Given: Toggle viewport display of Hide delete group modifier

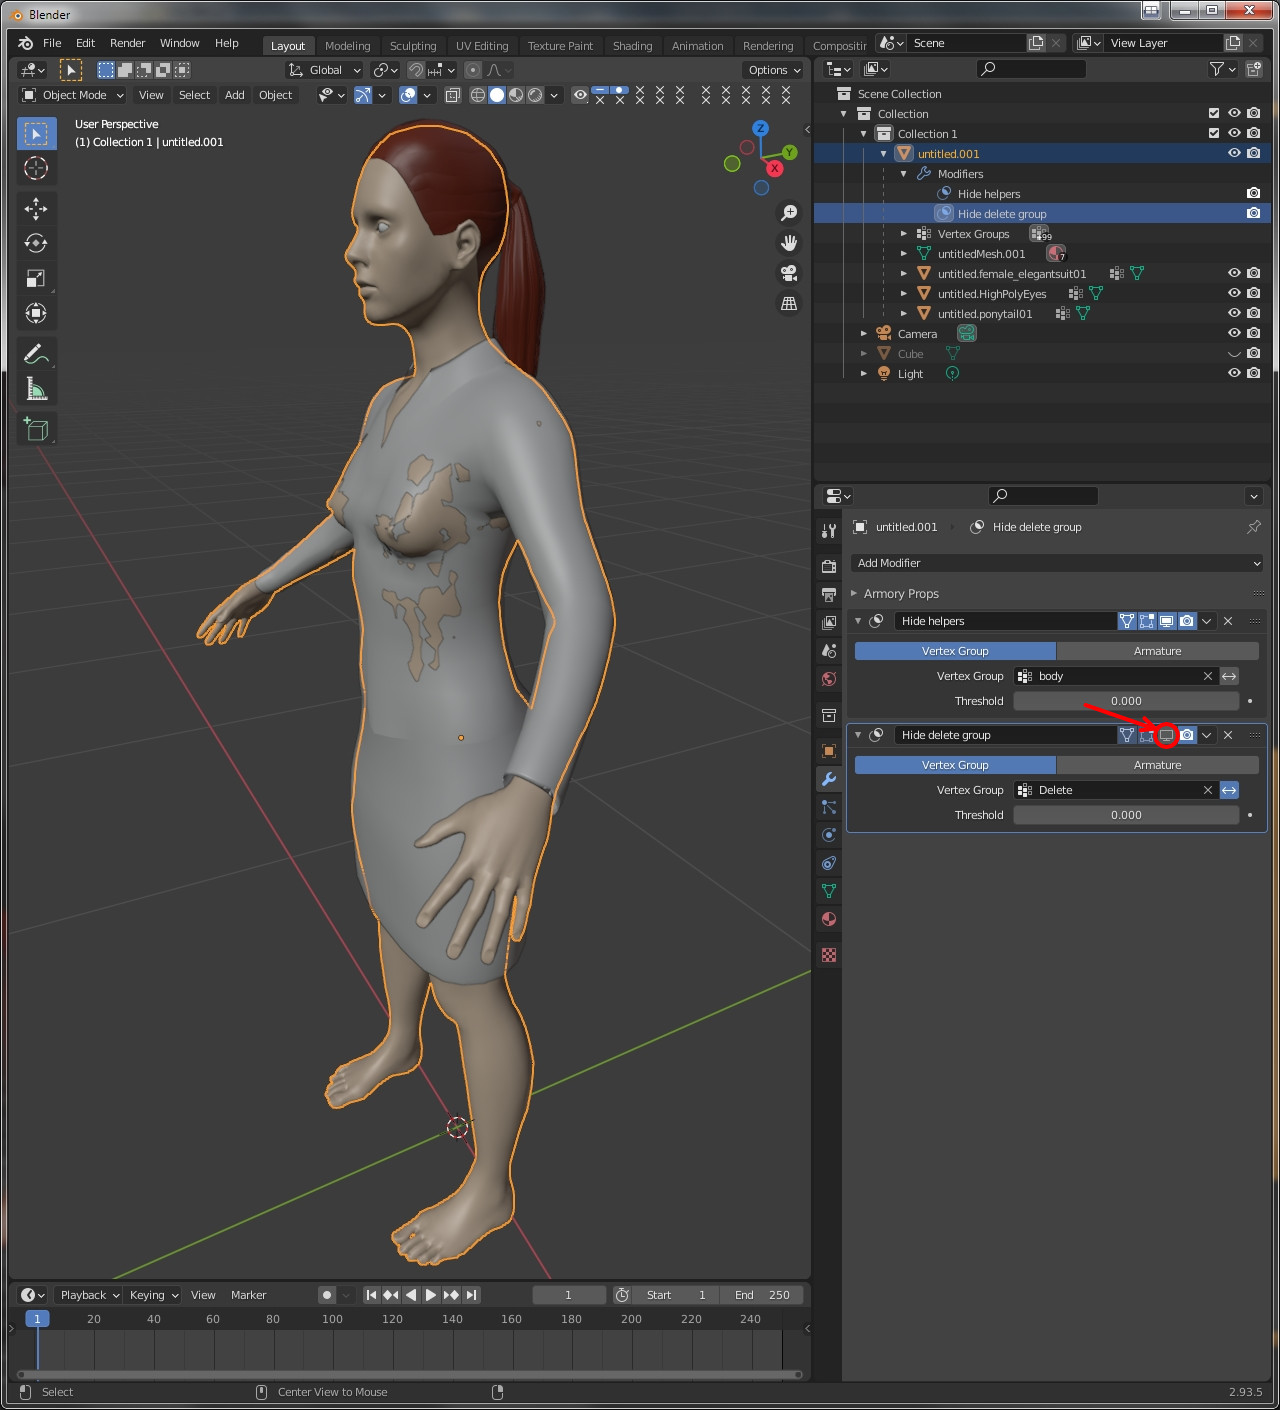Looking at the screenshot, I should coord(1166,735).
